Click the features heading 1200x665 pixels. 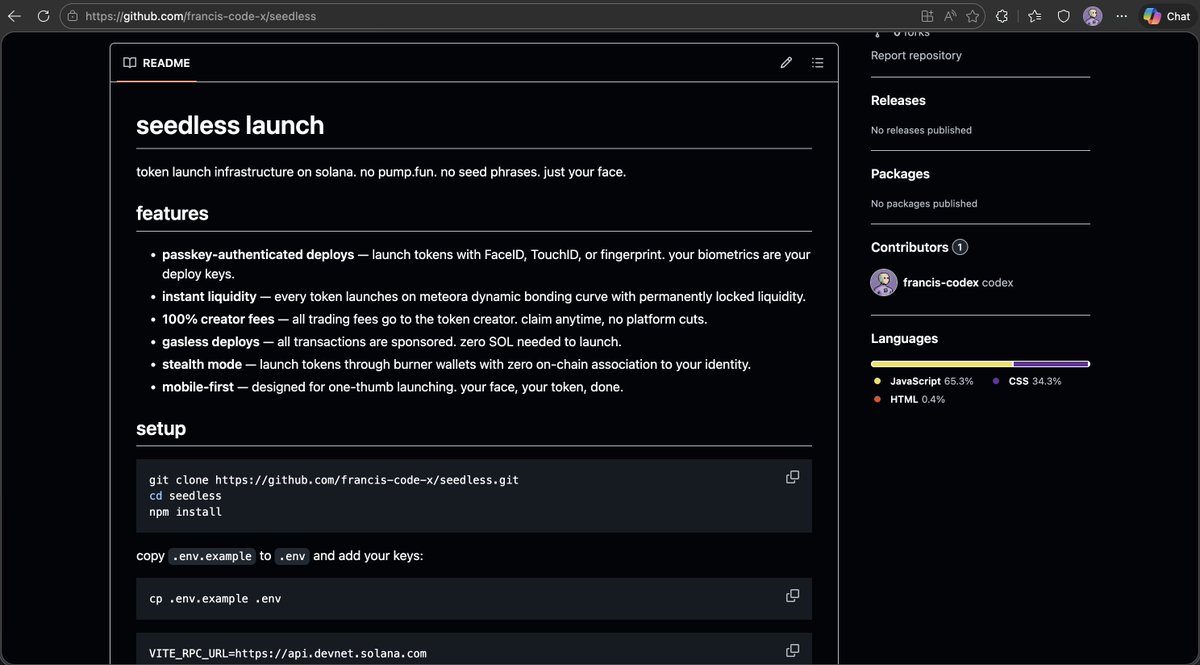click(x=172, y=213)
